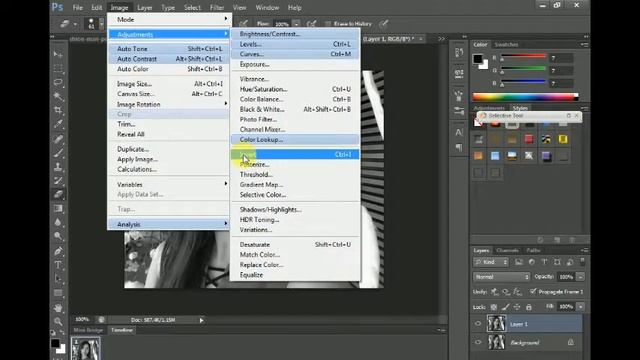Select the Healing Brush tool
640x360 pixels.
(x=58, y=139)
